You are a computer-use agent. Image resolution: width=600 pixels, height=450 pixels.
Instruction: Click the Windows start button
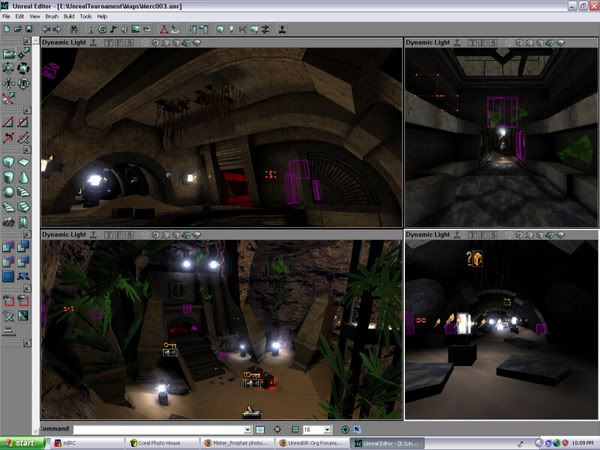click(23, 443)
